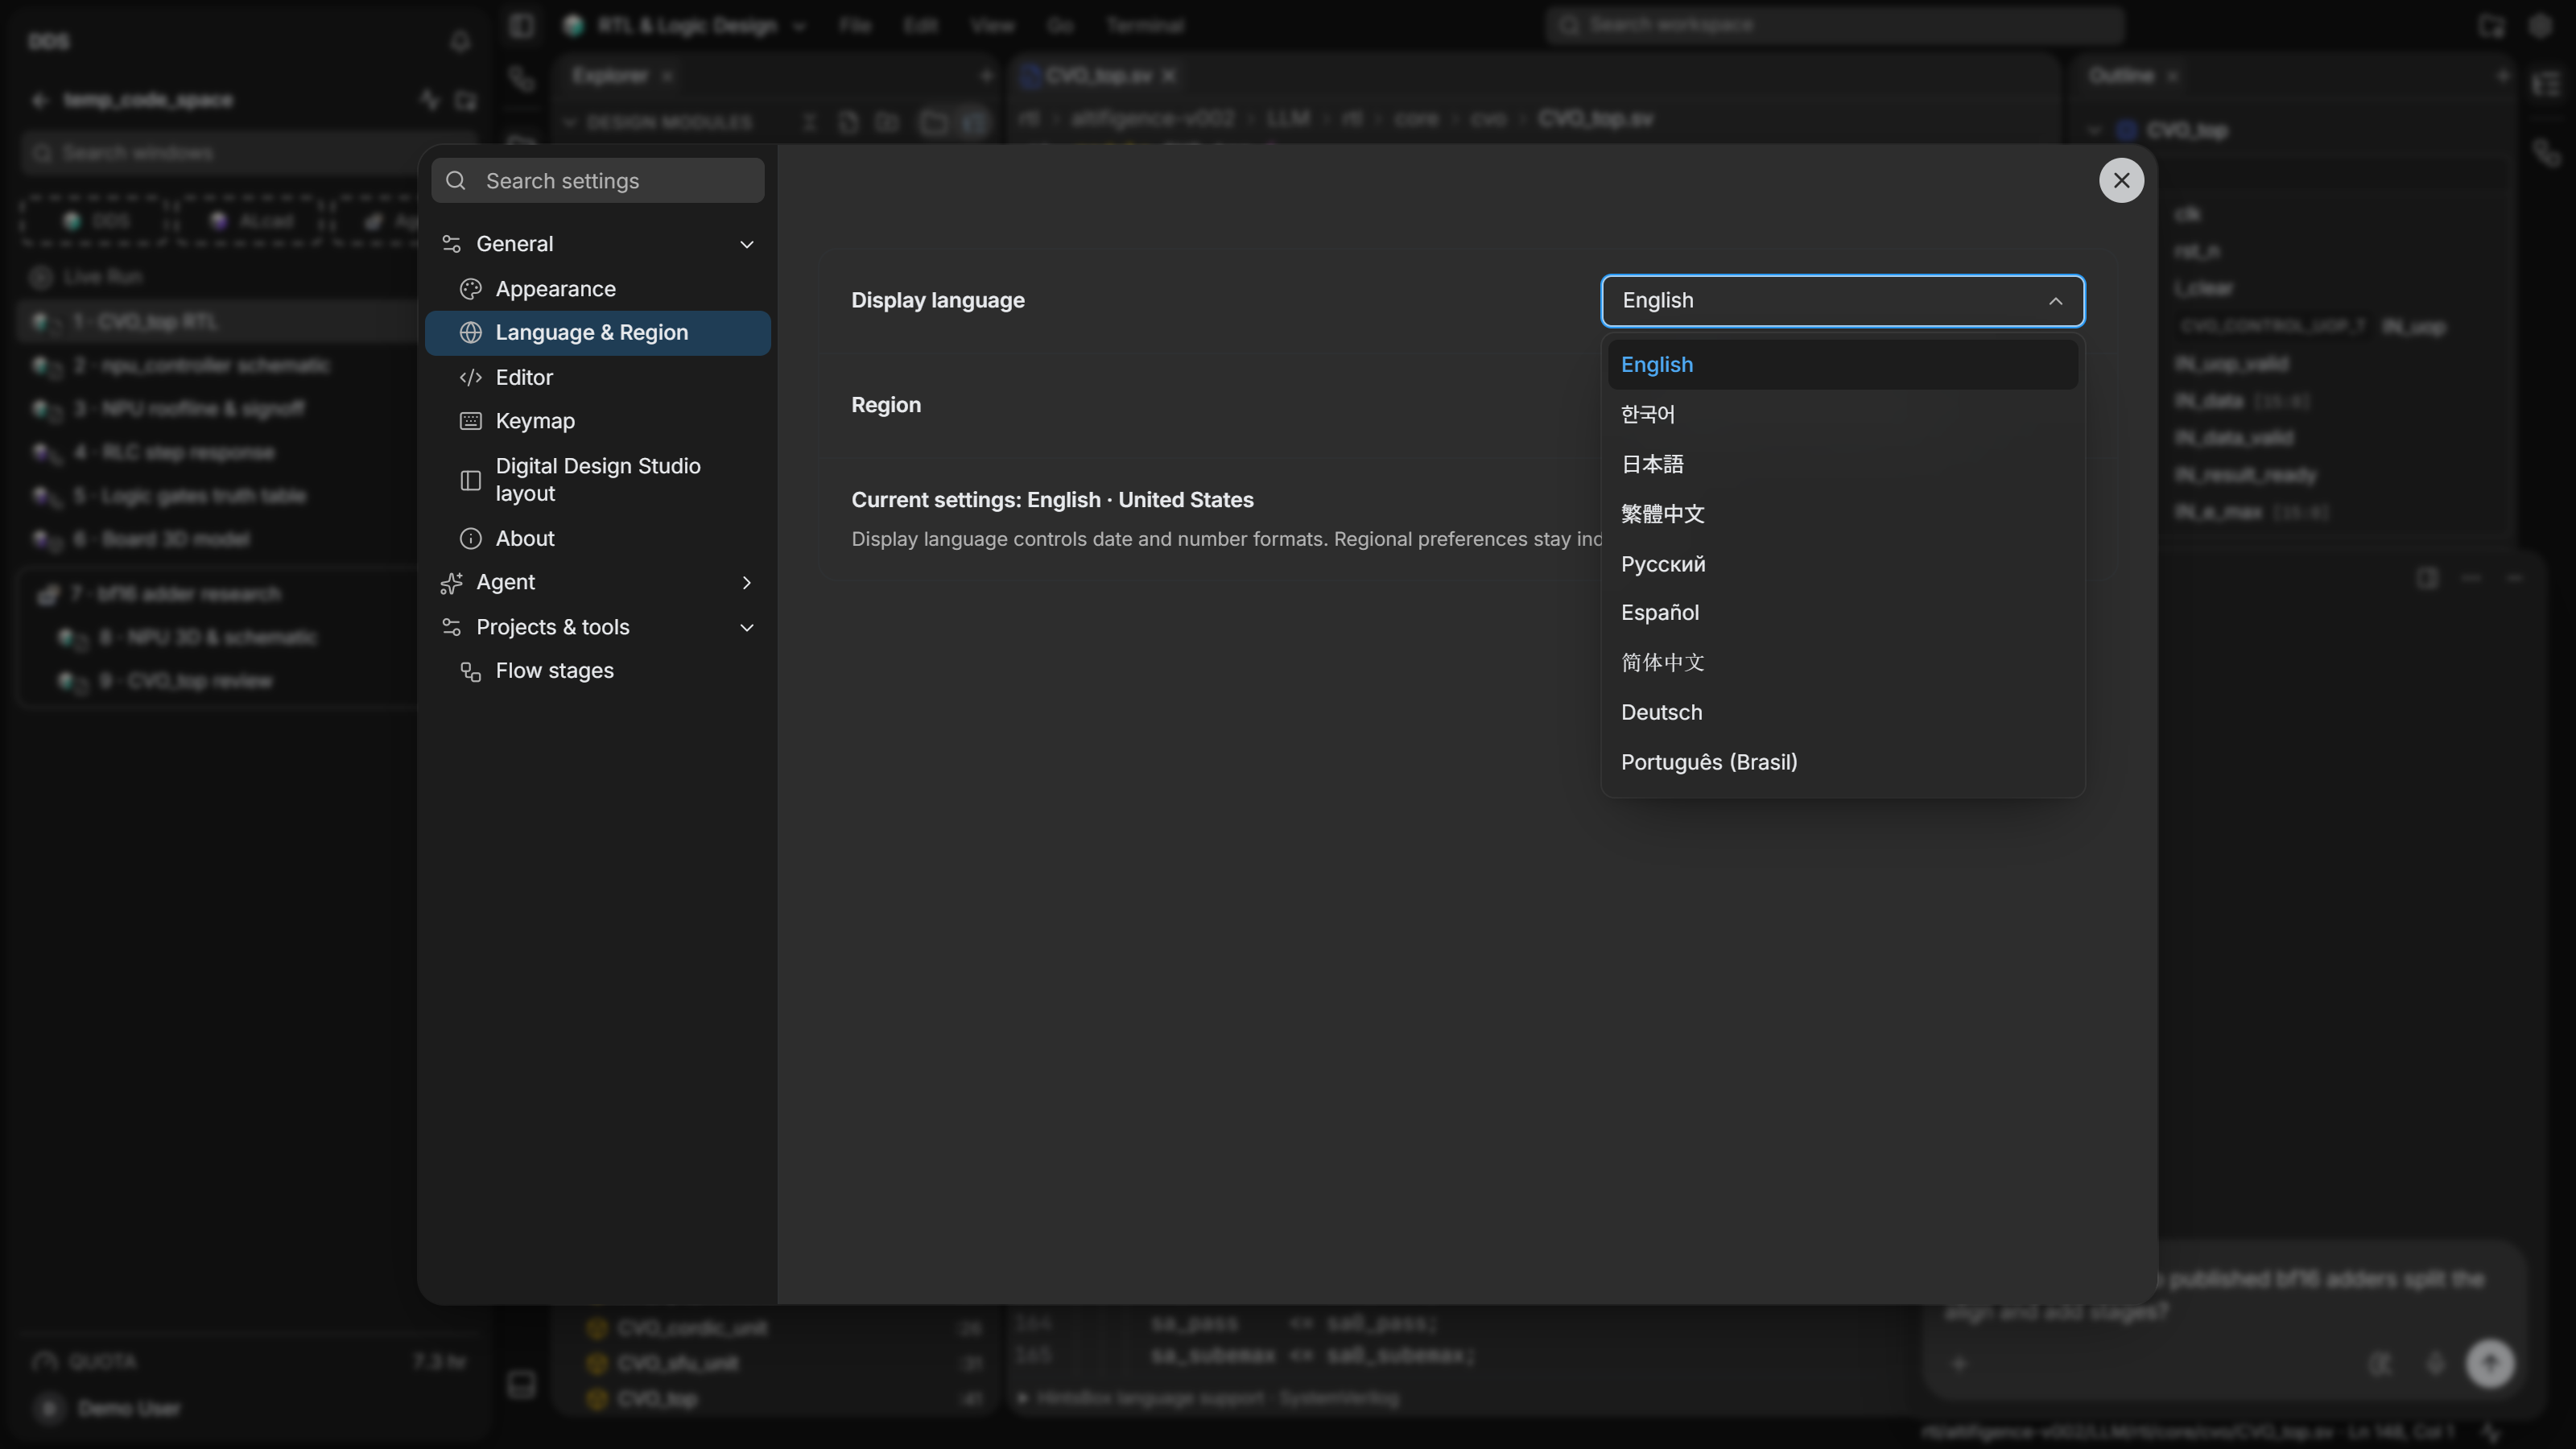Click the Current settings summary text

pos(1052,500)
